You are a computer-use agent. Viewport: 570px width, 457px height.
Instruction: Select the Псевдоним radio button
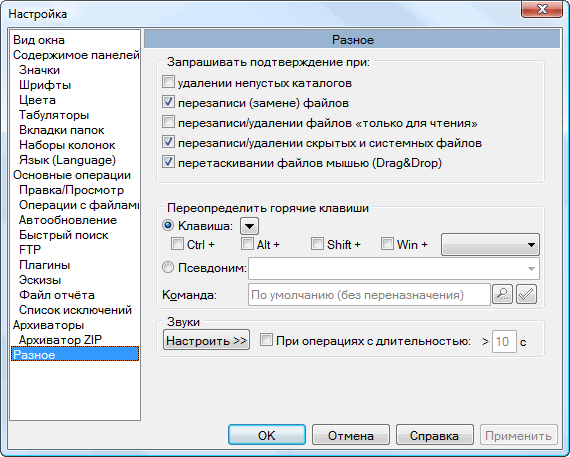pyautogui.click(x=168, y=268)
